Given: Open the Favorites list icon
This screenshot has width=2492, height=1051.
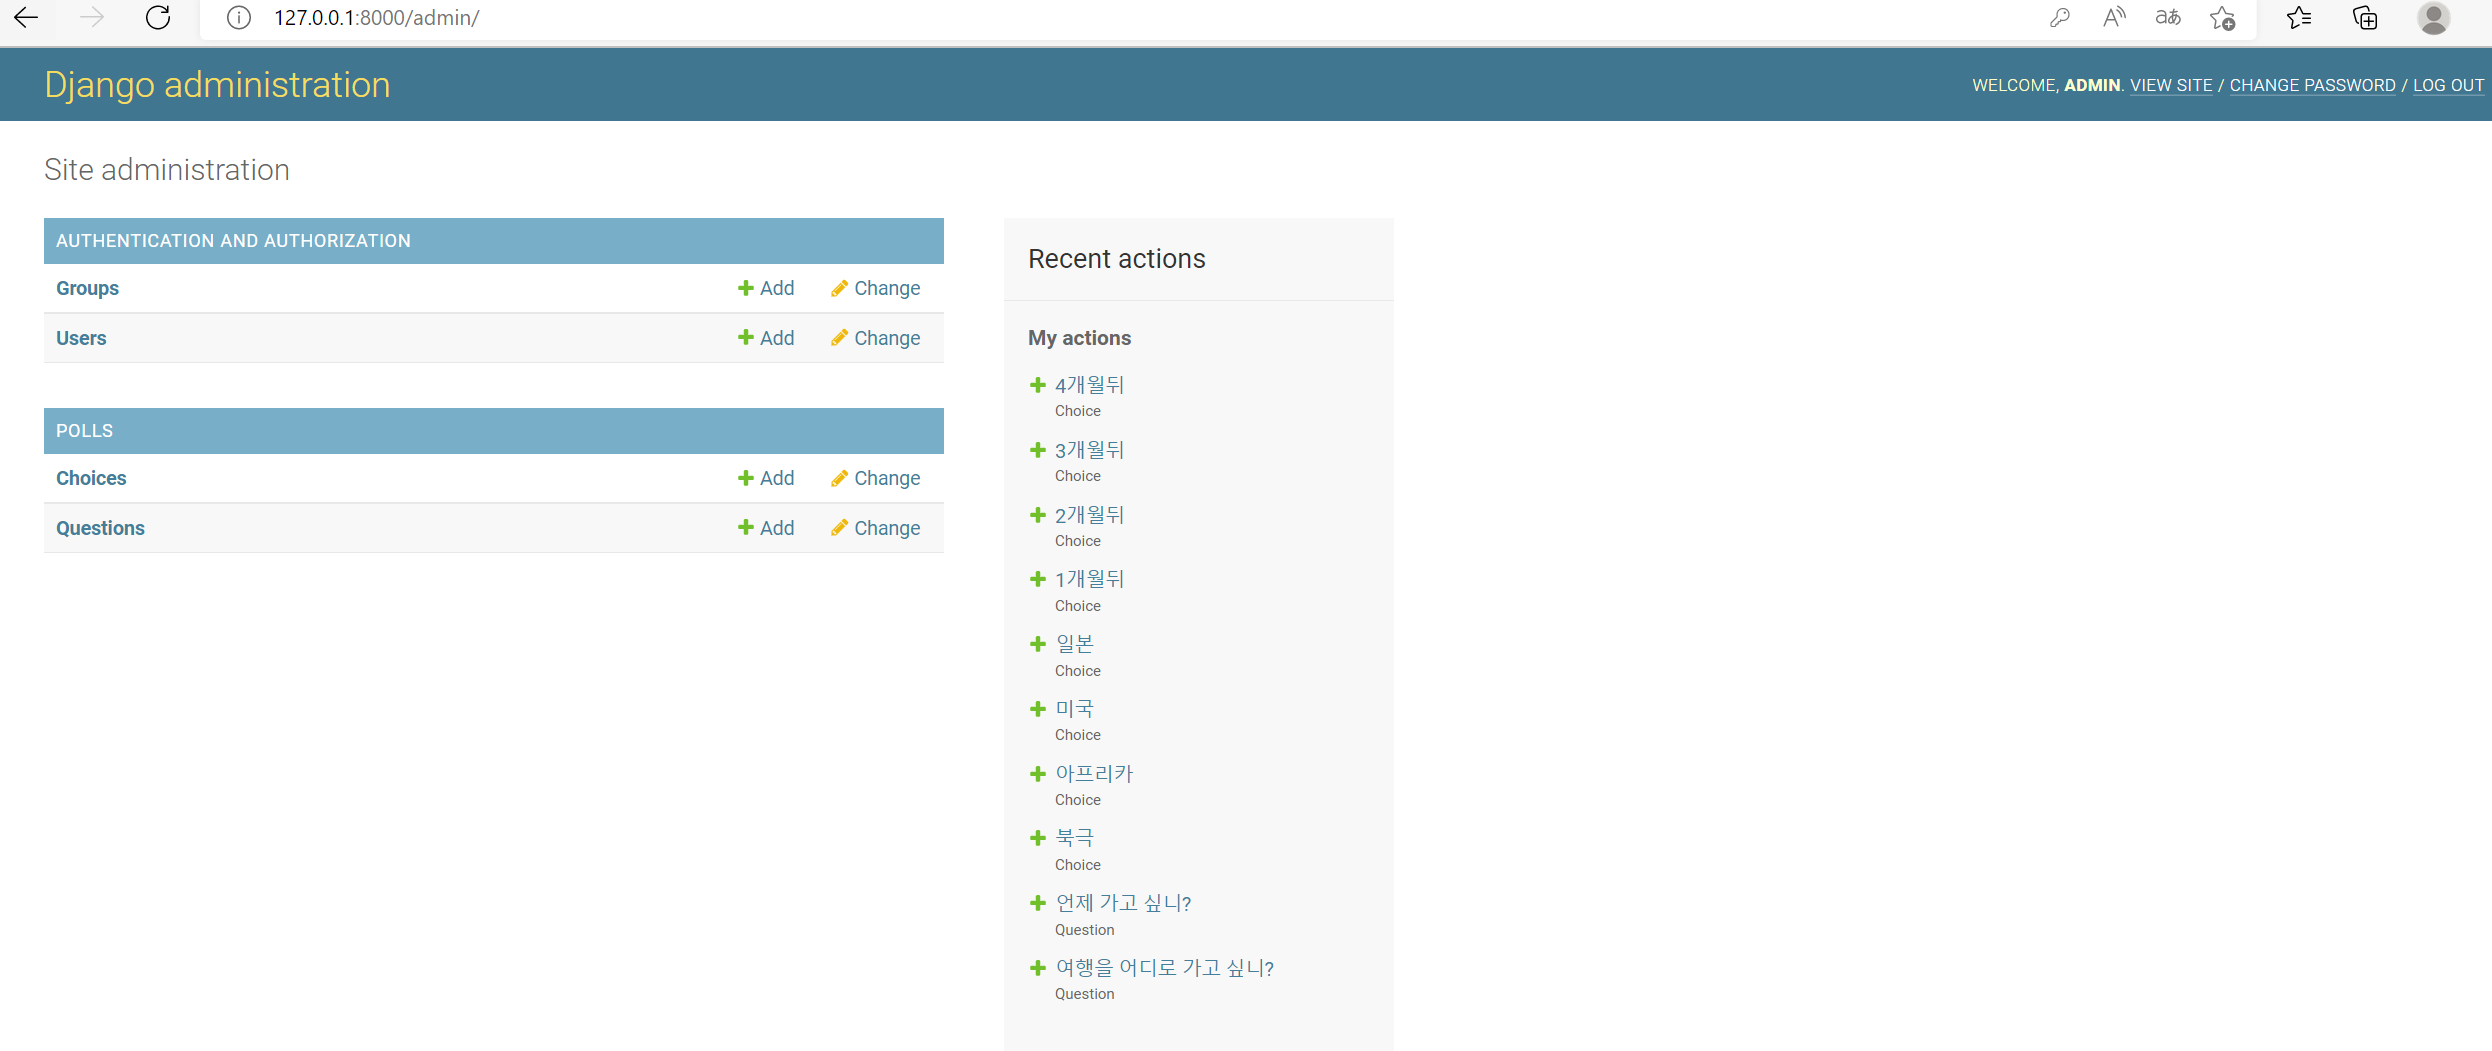Looking at the screenshot, I should click(2299, 18).
